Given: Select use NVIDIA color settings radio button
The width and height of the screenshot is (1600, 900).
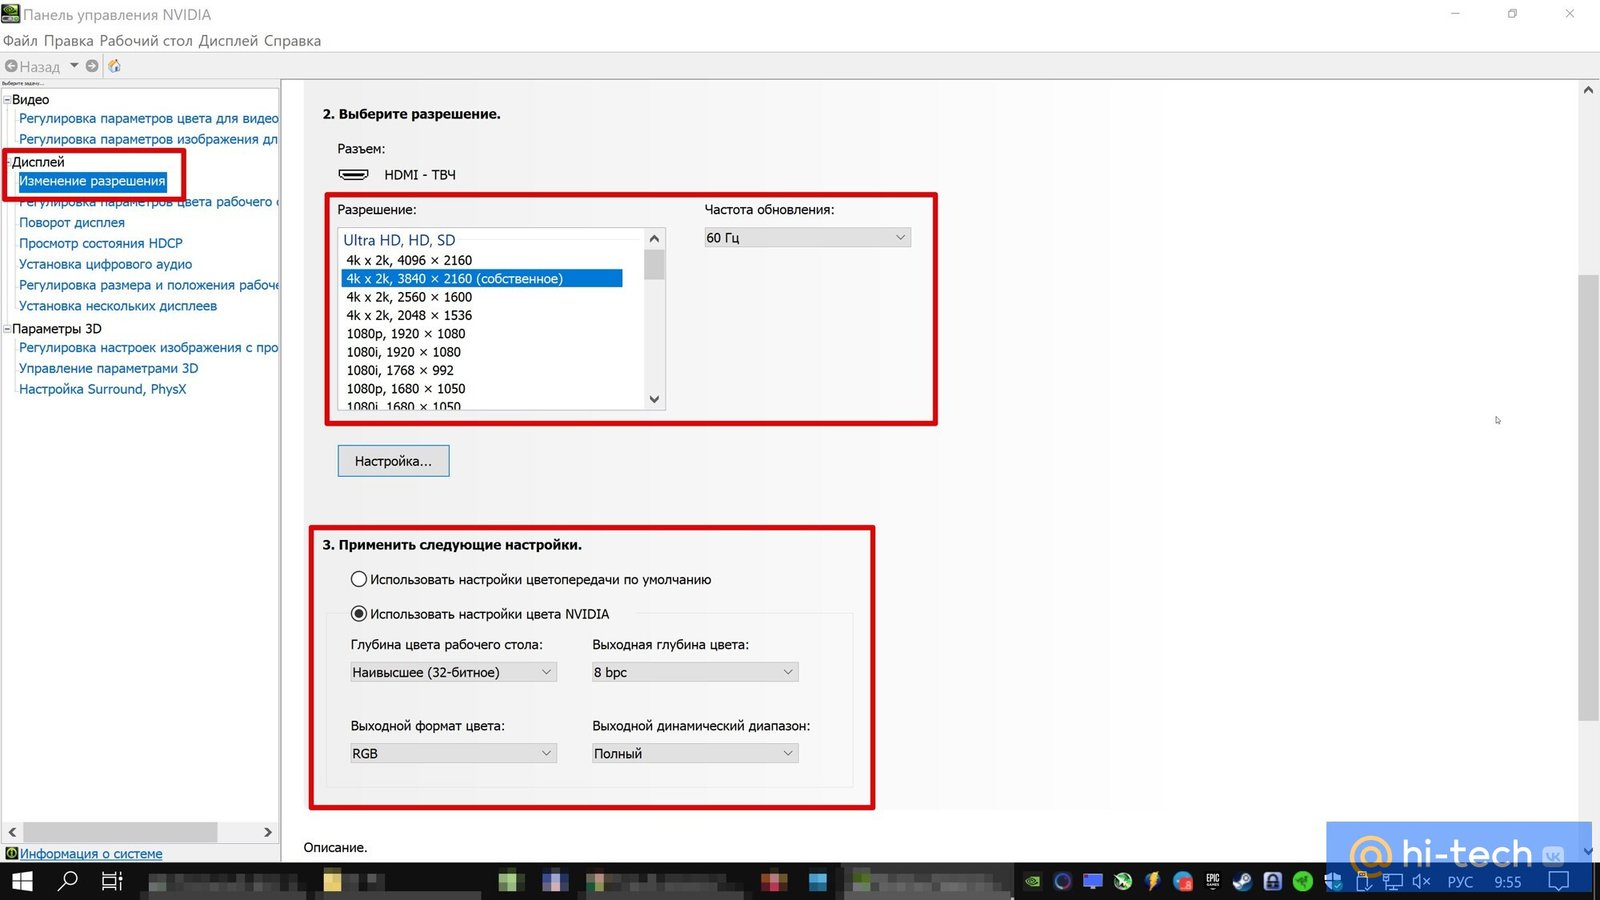Looking at the screenshot, I should [x=359, y=614].
